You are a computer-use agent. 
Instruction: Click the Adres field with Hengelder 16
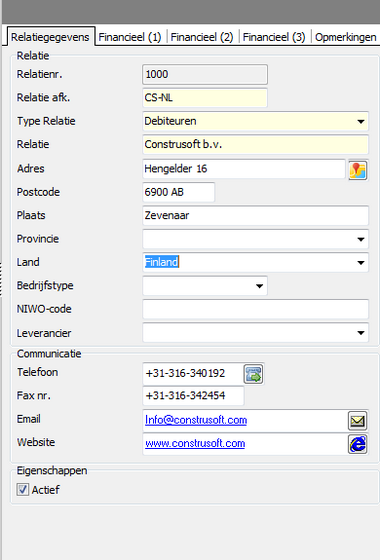point(244,169)
